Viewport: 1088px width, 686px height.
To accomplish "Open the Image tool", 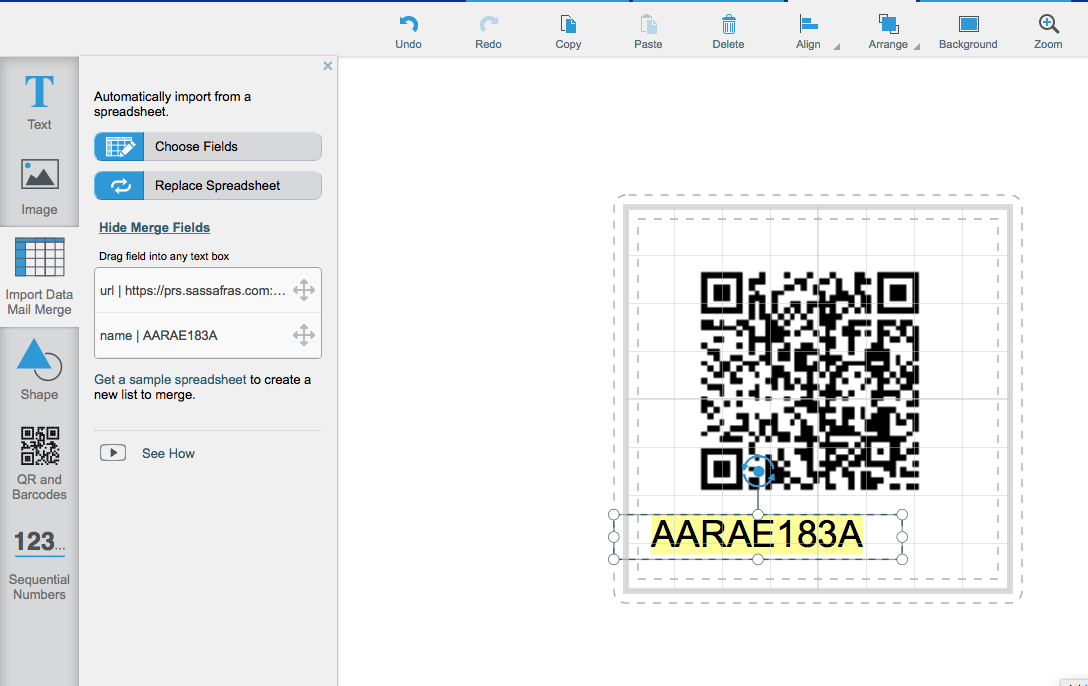I will [39, 185].
